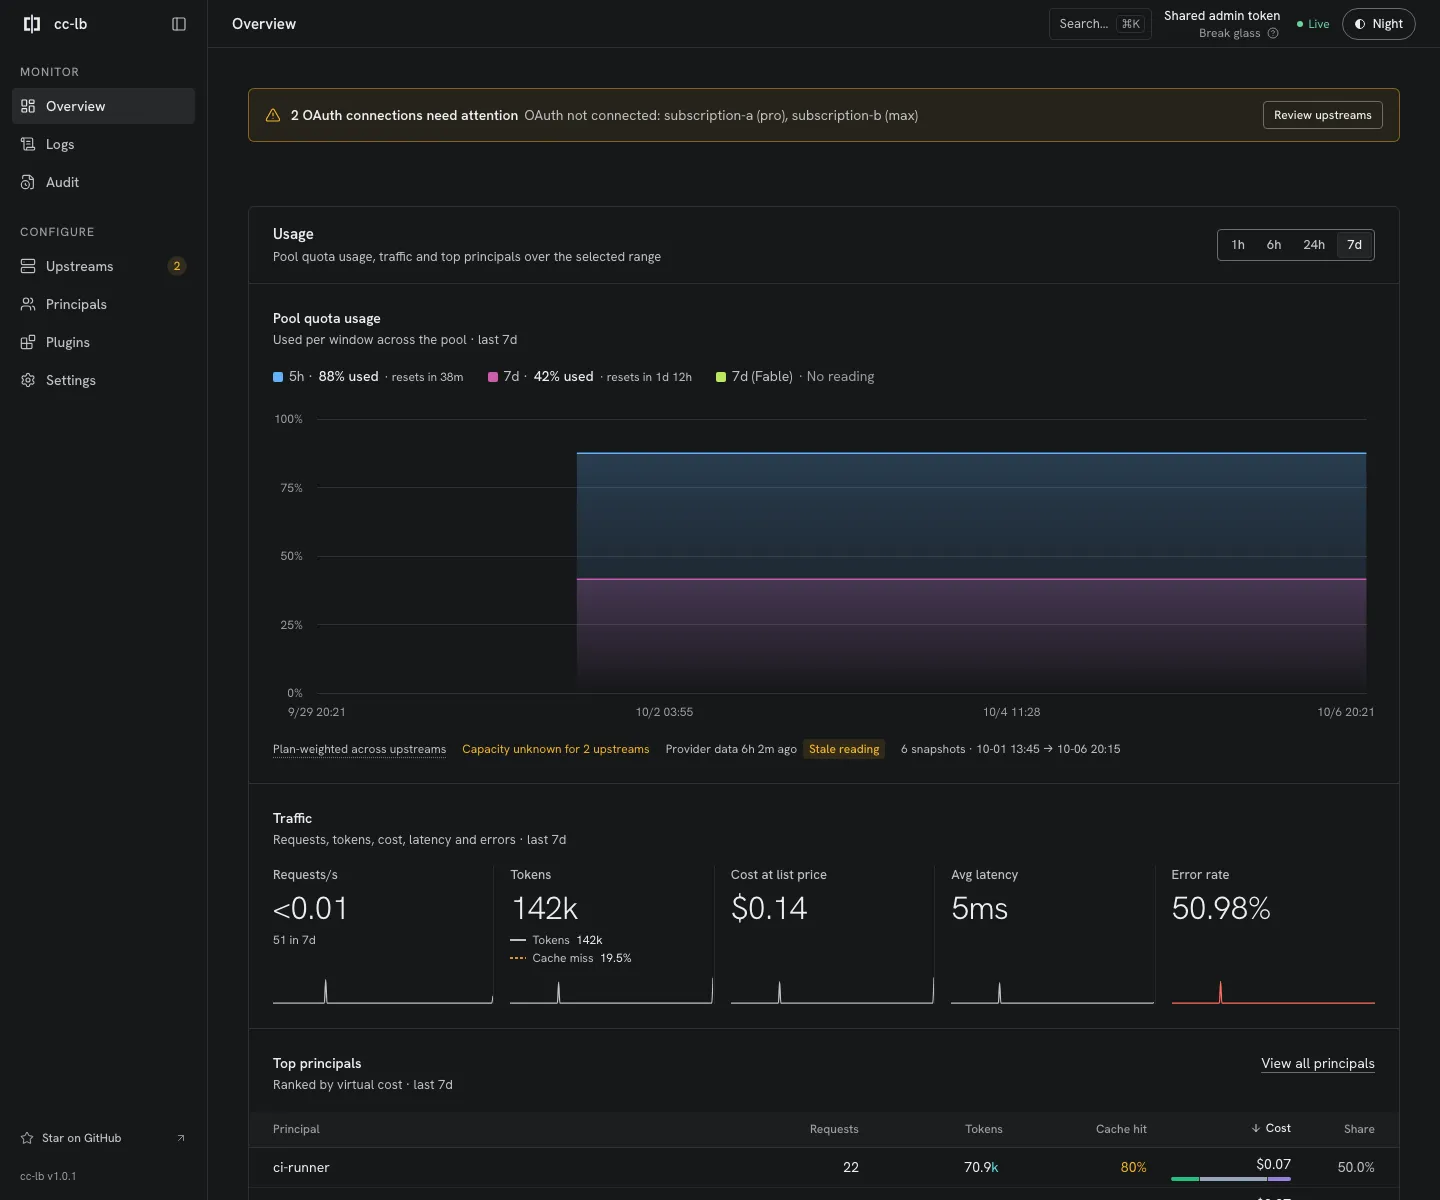The height and width of the screenshot is (1200, 1440).
Task: Open the Audit page
Action: click(103, 182)
